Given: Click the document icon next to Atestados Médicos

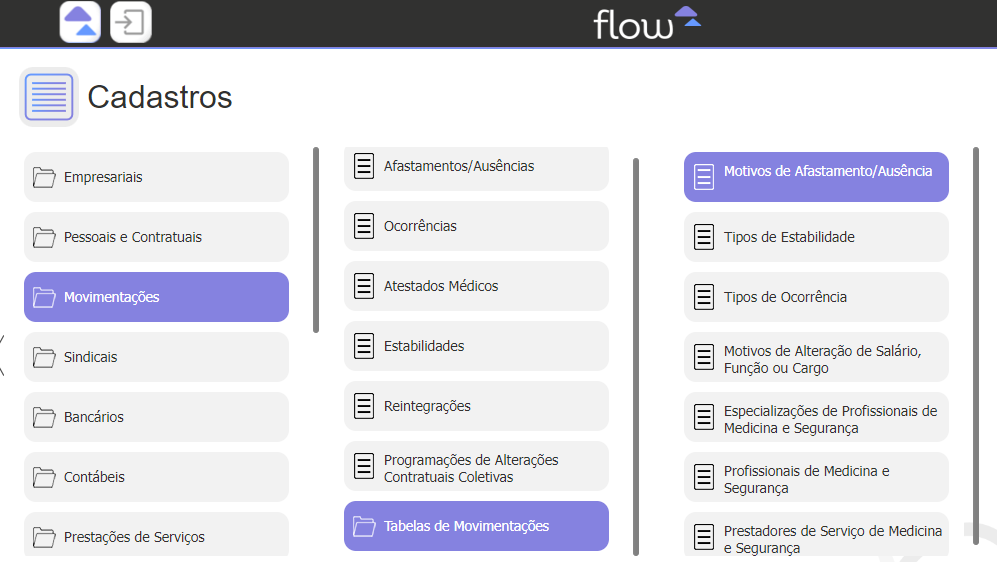Looking at the screenshot, I should click(x=364, y=286).
